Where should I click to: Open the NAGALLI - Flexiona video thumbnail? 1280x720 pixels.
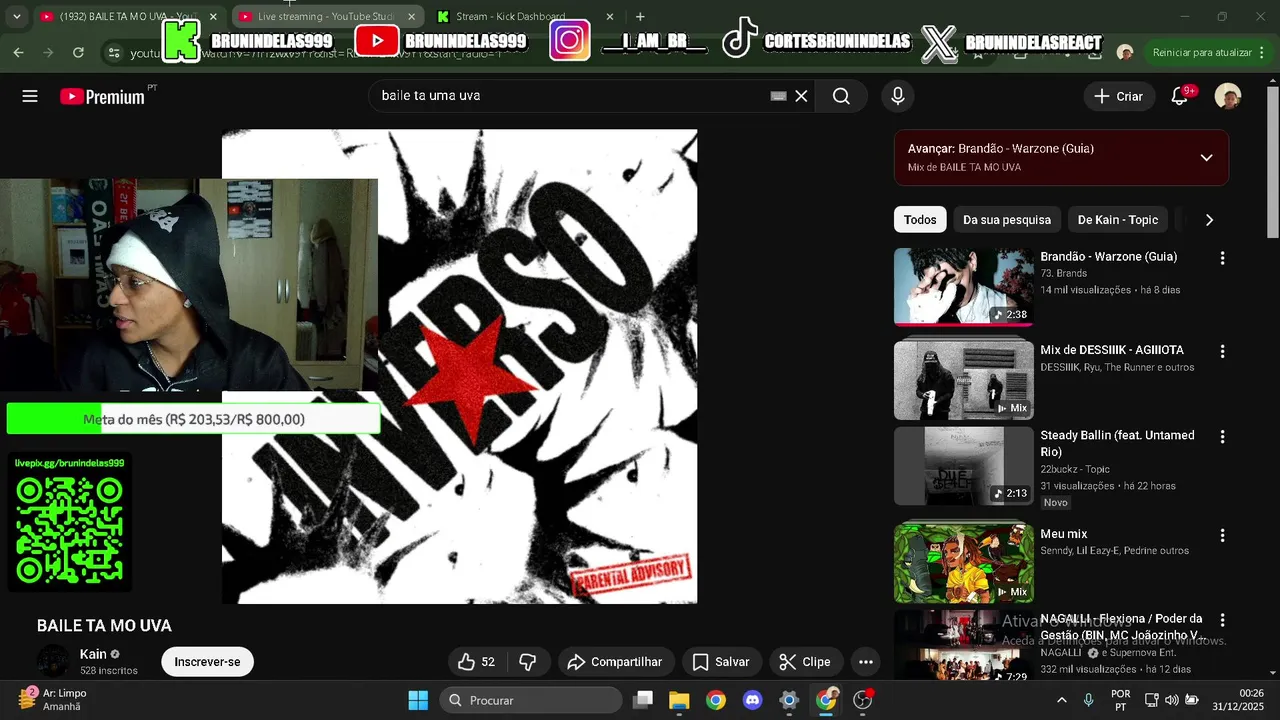964,646
